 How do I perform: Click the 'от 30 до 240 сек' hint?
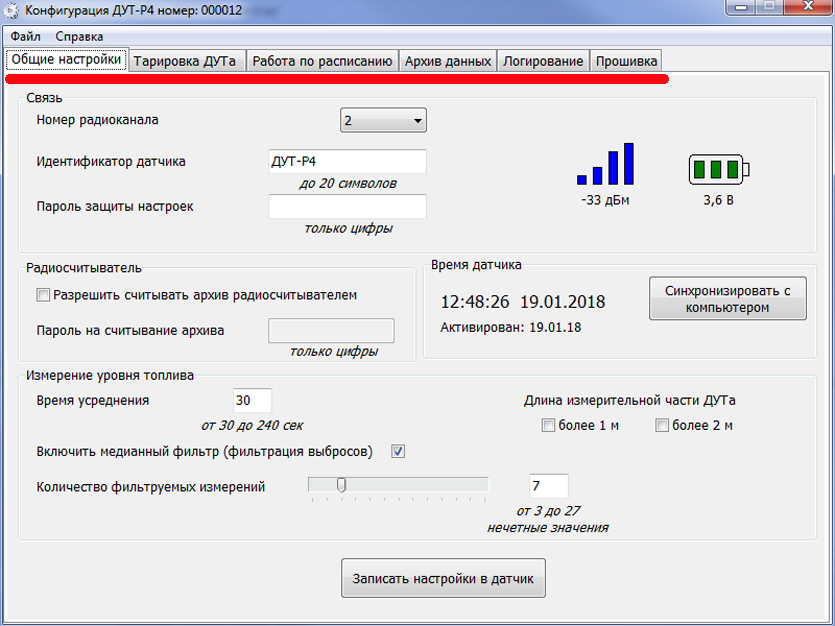click(252, 426)
